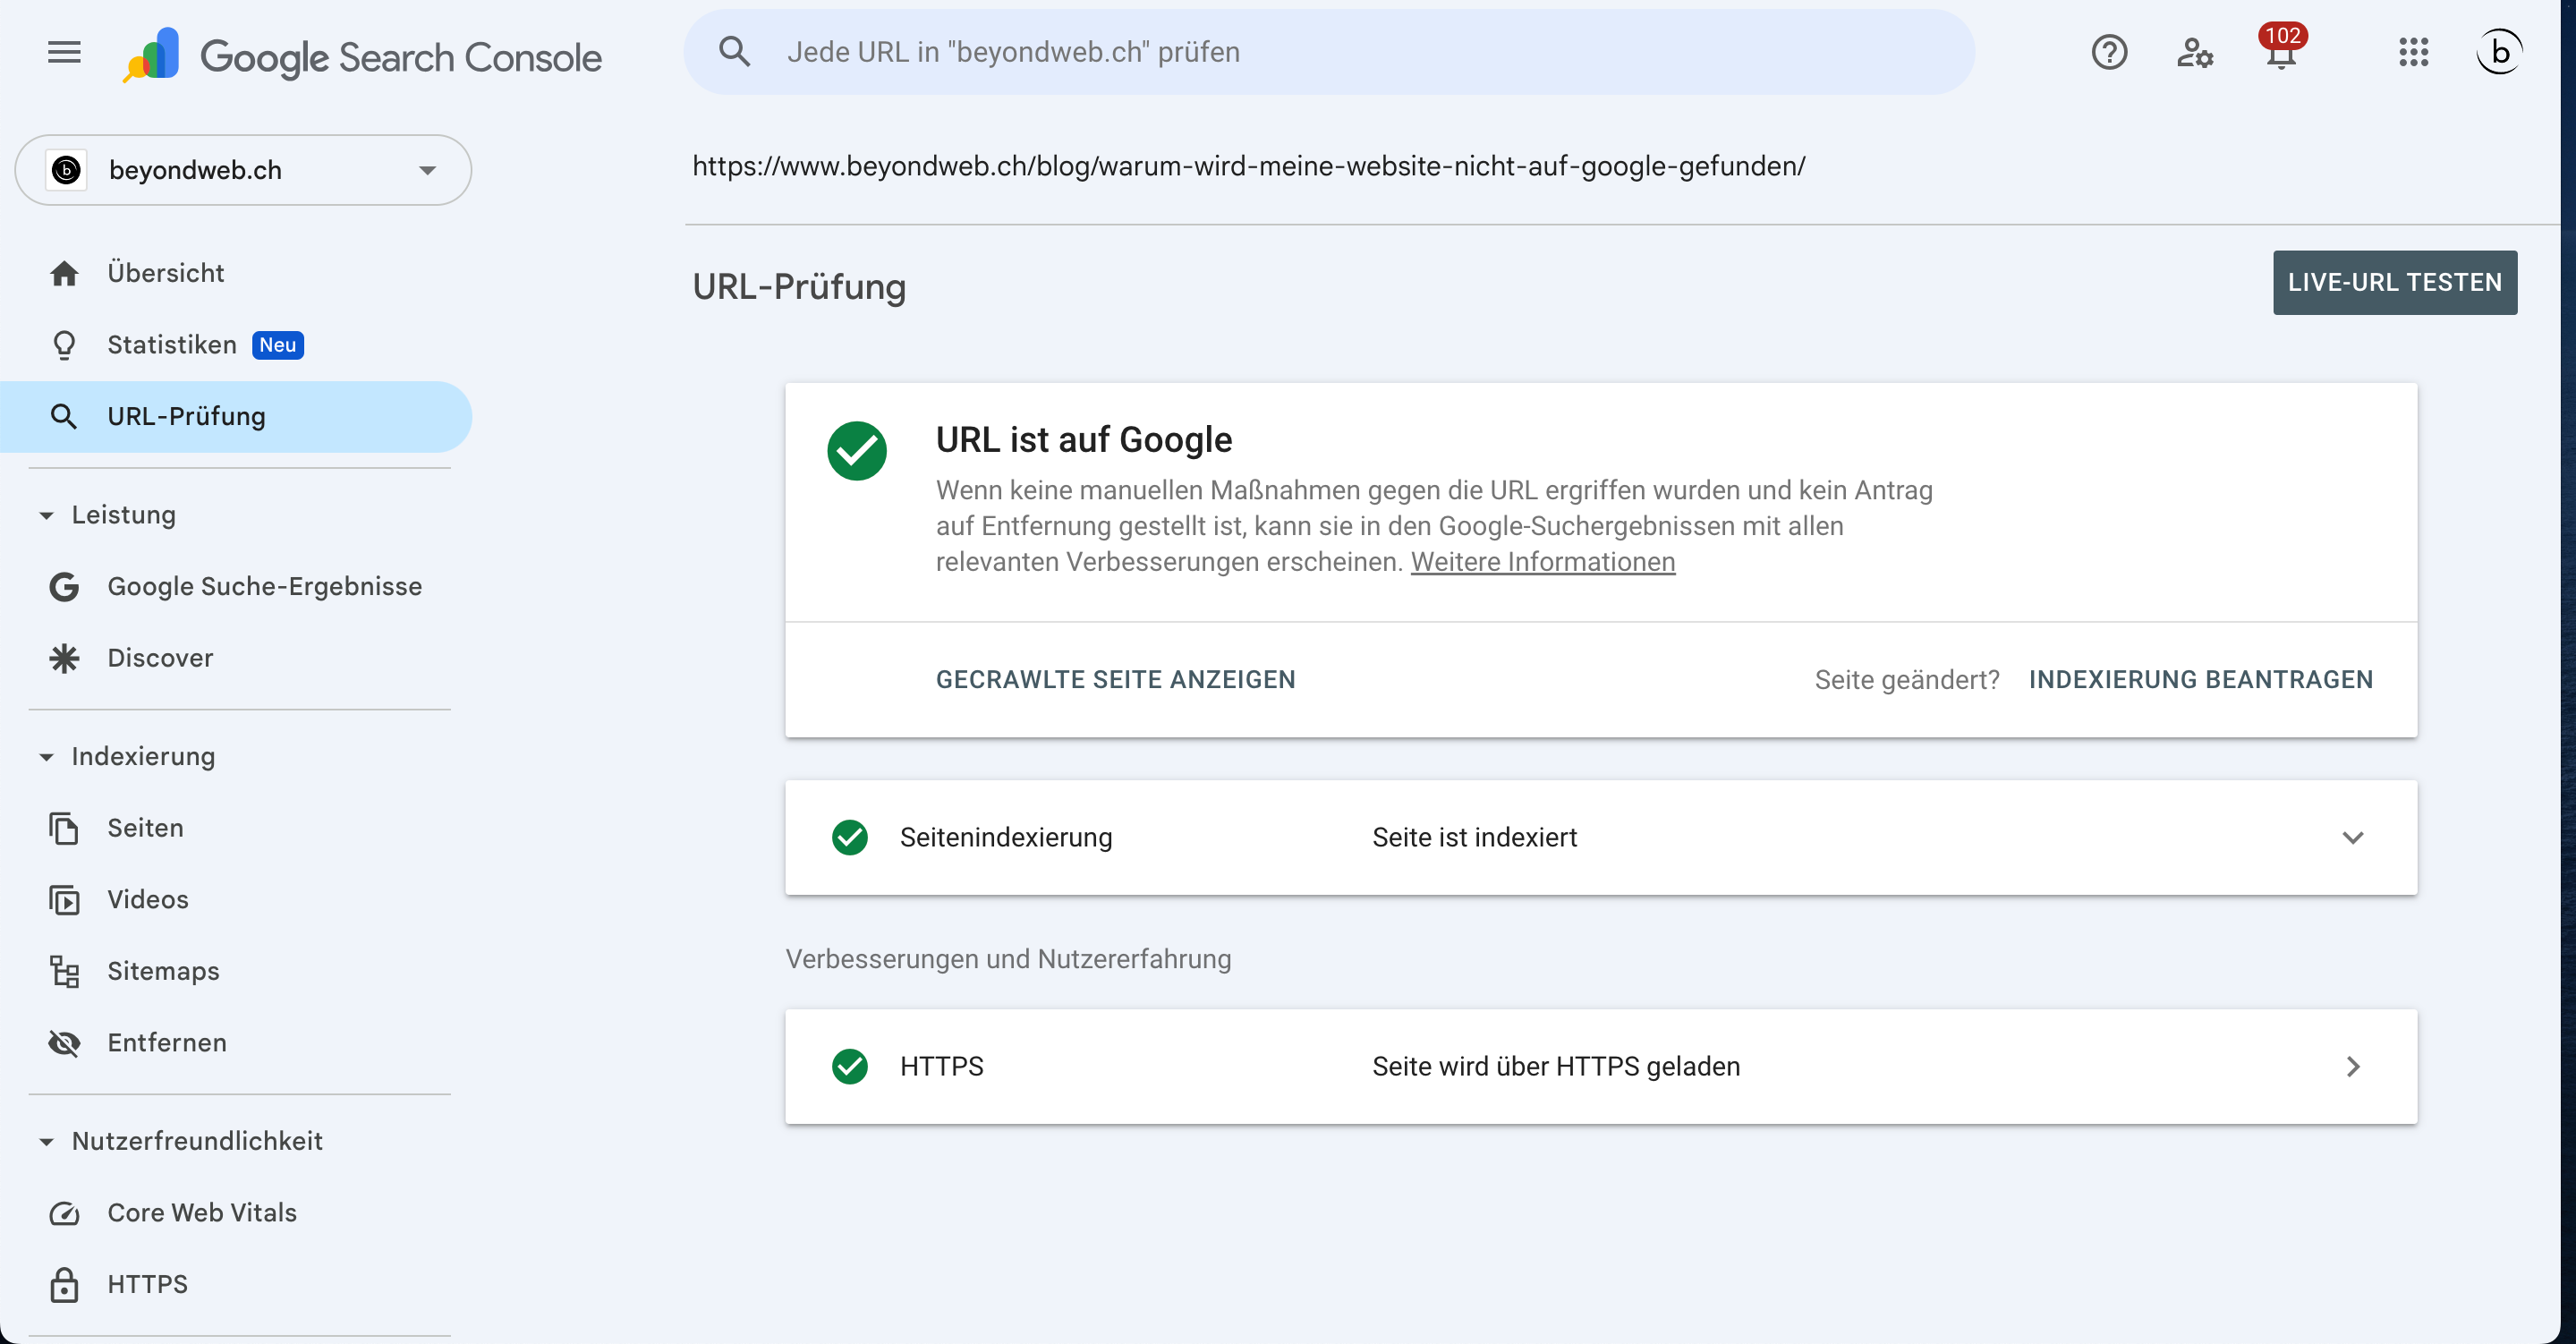
Task: Open HTTPS details via right chevron
Action: coord(2353,1066)
